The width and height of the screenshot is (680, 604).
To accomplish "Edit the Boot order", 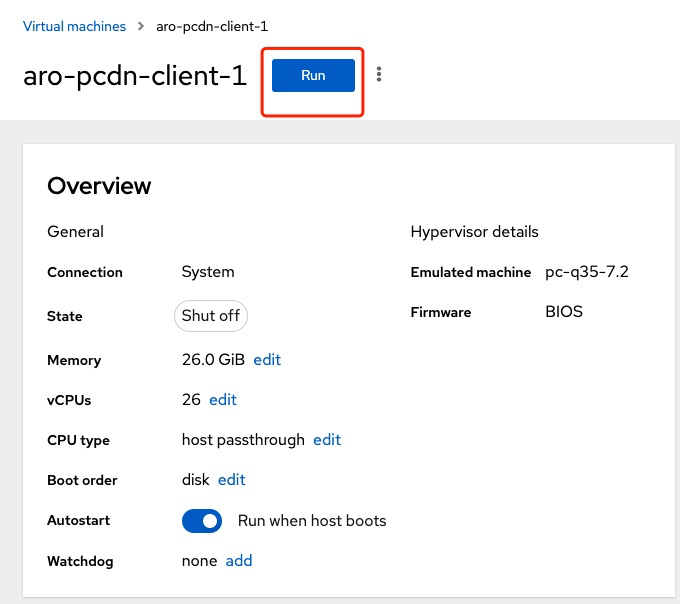I will pyautogui.click(x=231, y=480).
